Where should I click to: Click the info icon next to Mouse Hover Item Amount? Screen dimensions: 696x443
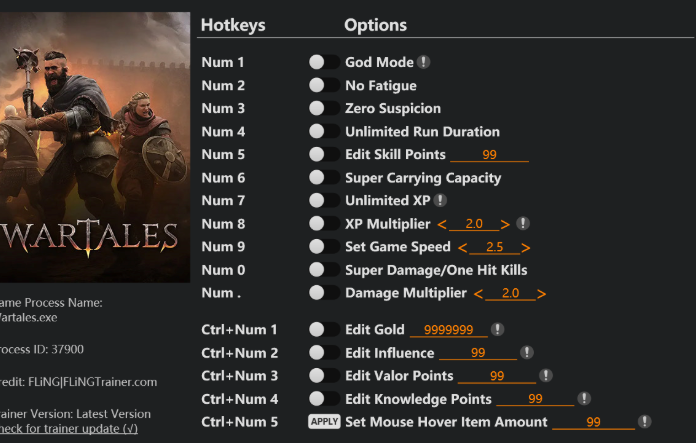(x=644, y=421)
